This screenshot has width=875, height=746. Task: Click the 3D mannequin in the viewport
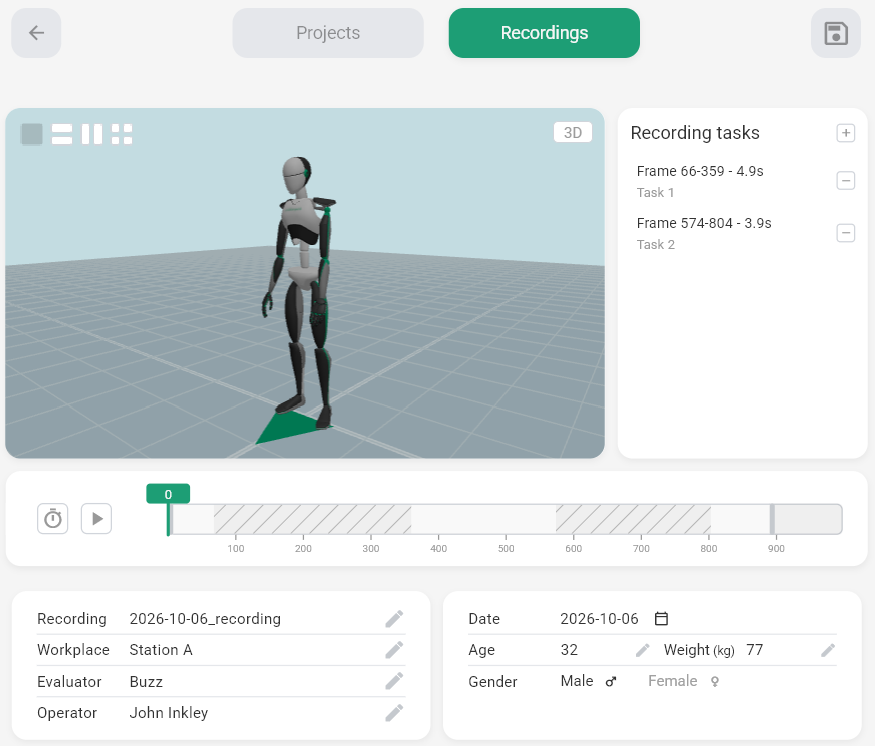click(302, 293)
